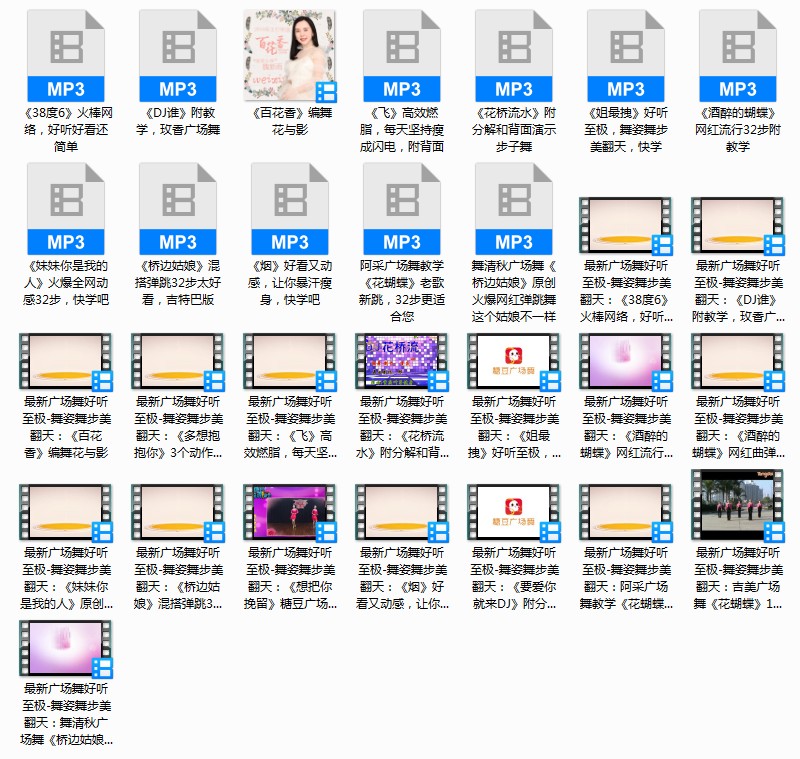Viewport: 800px width, 759px height.
Task: Select 阿采广场舞教学《花蝴蝶》 MP3 file icon
Action: (402, 209)
